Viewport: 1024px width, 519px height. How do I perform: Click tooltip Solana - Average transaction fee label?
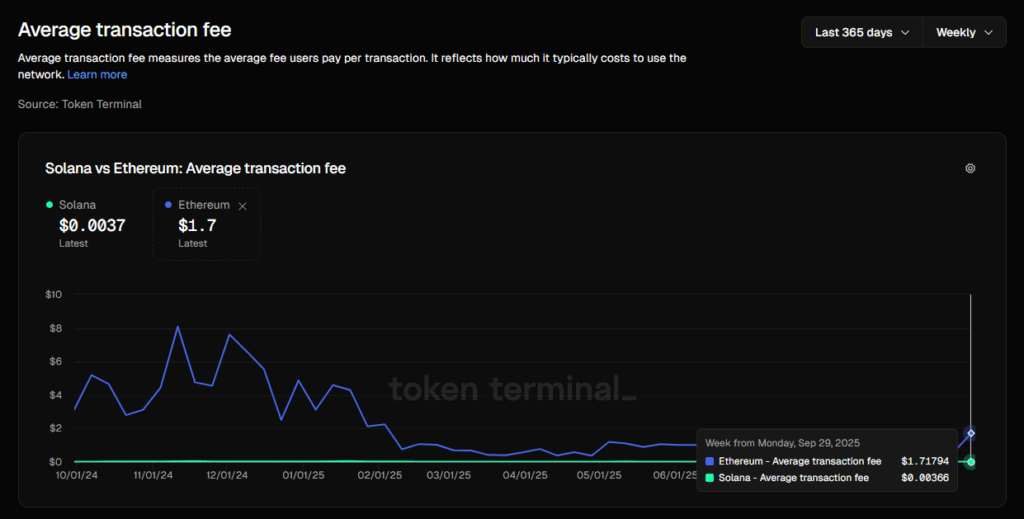point(793,478)
